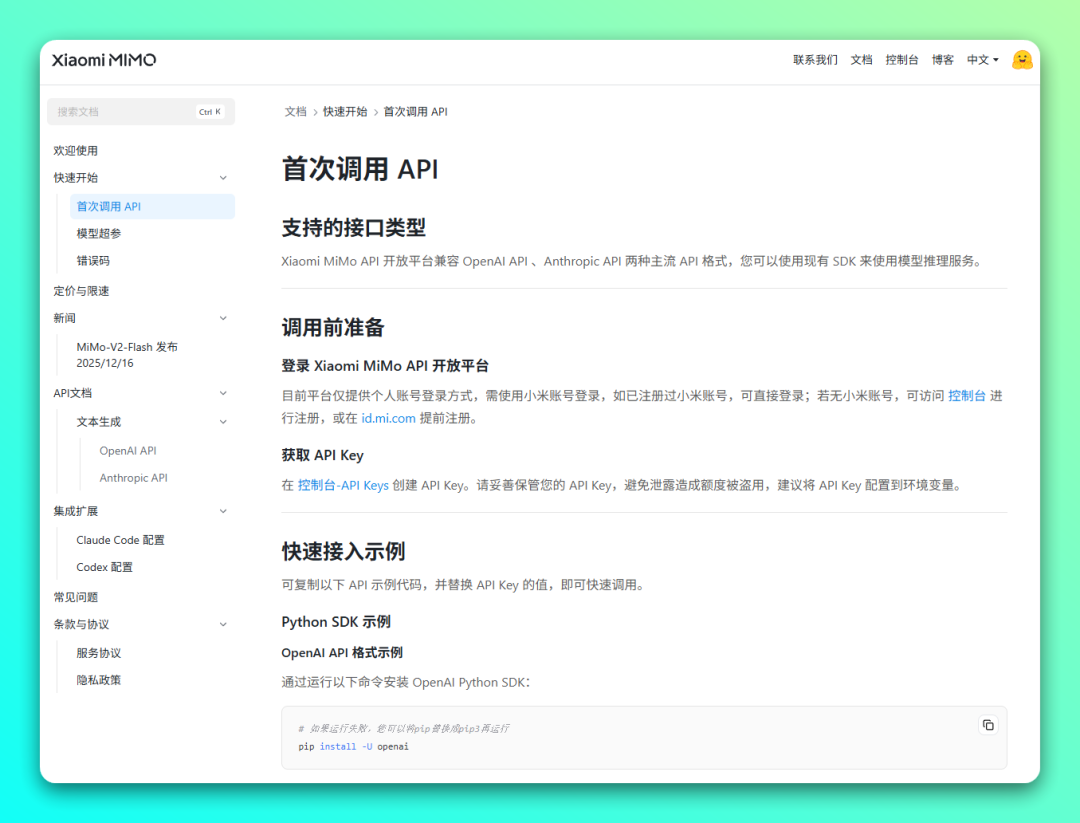The height and width of the screenshot is (823, 1080).
Task: Collapse the 集成扩展 sidebar section
Action: [x=223, y=511]
